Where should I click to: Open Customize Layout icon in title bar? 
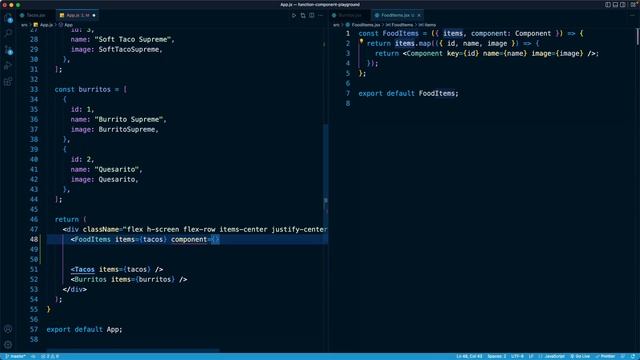(x=633, y=4)
